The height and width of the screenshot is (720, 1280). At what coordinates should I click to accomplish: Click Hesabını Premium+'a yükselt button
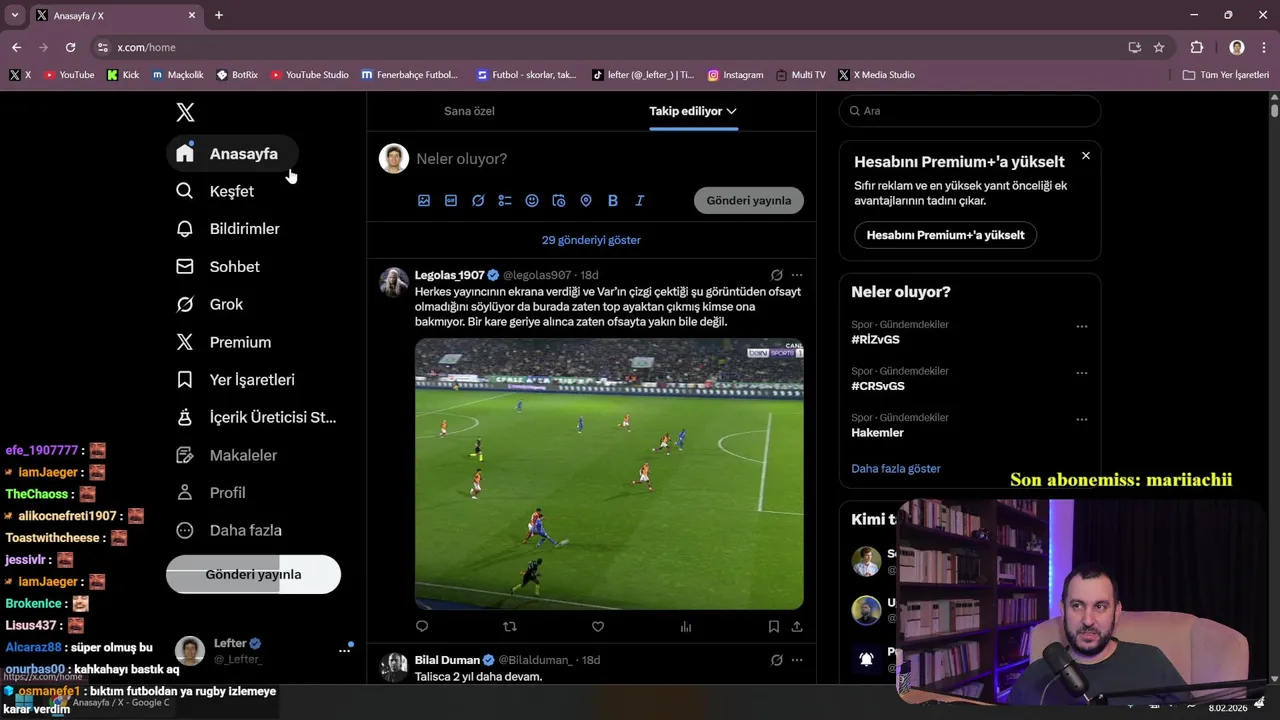coord(945,235)
